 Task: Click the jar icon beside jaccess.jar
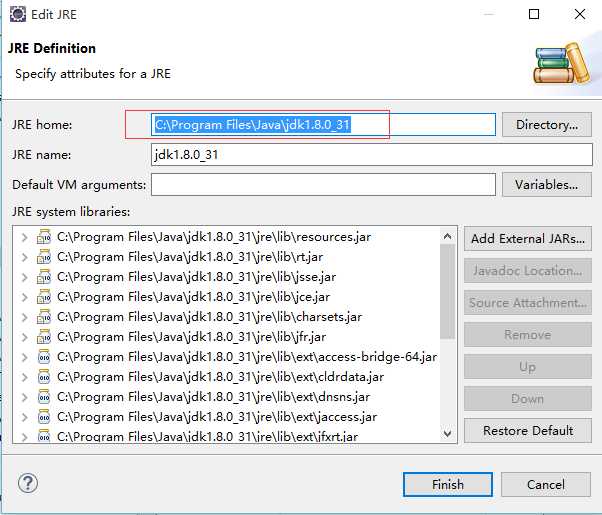44,417
